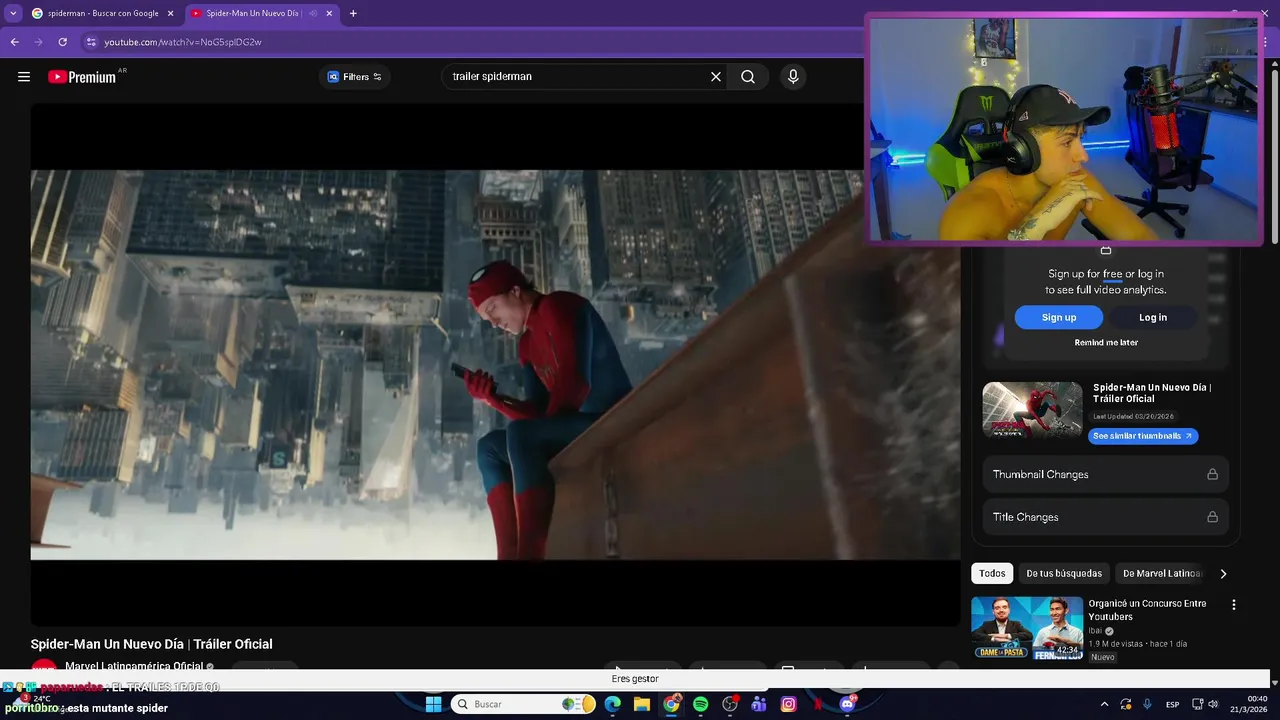Follow the 'free' link in sign-up text
The image size is (1280, 720).
(1112, 274)
